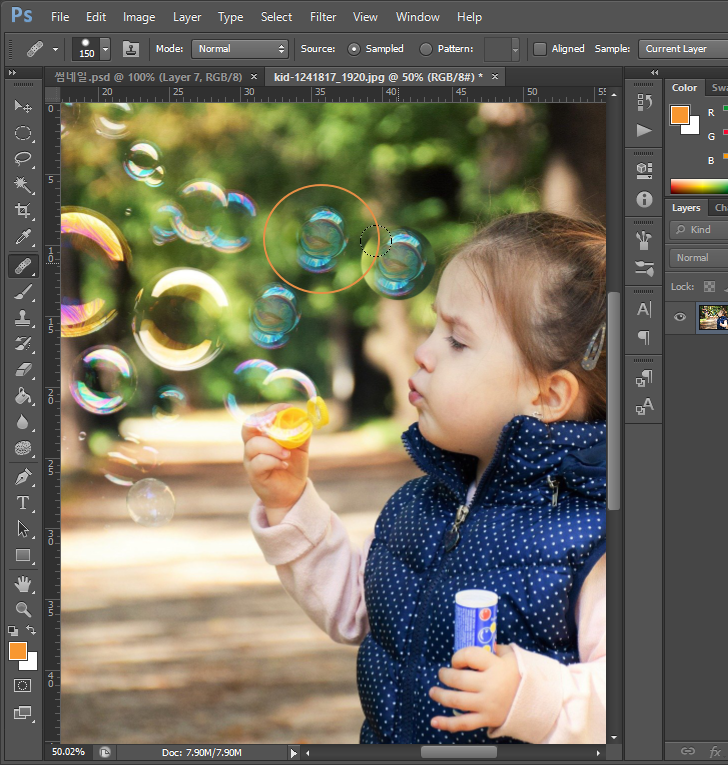Select the Paint Bucket tool
Viewport: 728px width, 765px height.
click(x=22, y=396)
